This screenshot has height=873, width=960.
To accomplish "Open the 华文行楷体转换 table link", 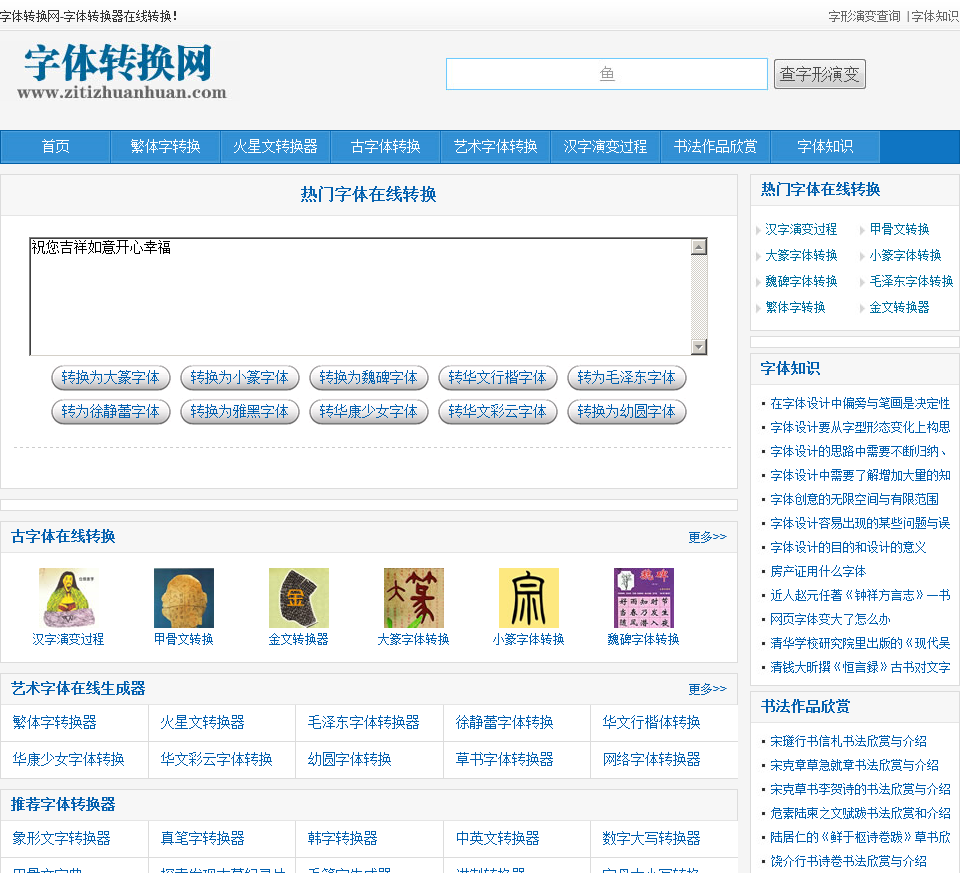I will pos(651,722).
